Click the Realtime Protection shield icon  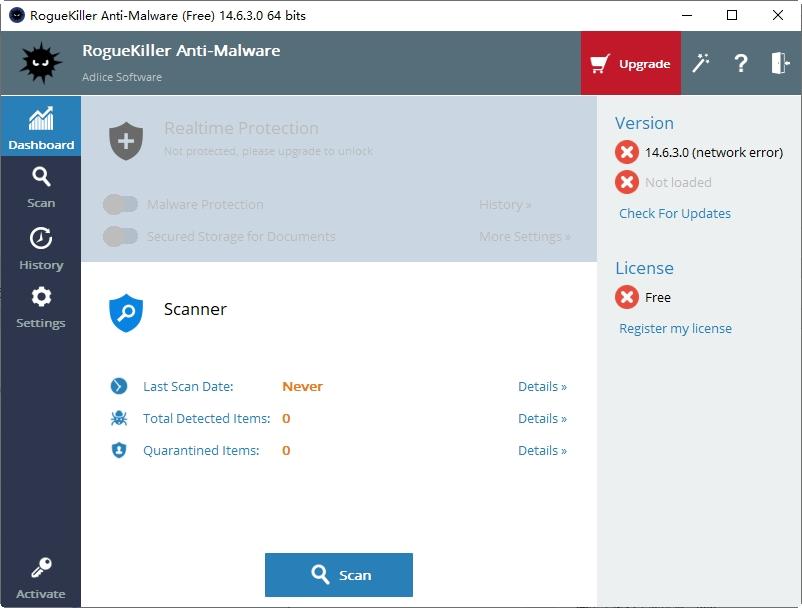pyautogui.click(x=126, y=141)
